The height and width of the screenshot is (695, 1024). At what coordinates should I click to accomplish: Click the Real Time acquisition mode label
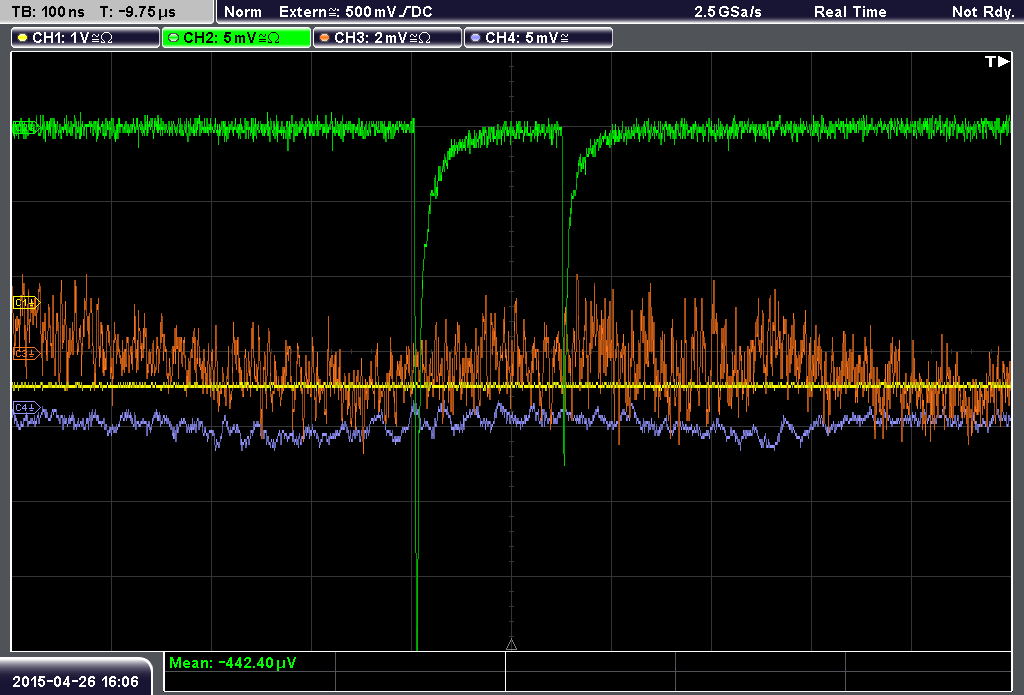point(850,12)
